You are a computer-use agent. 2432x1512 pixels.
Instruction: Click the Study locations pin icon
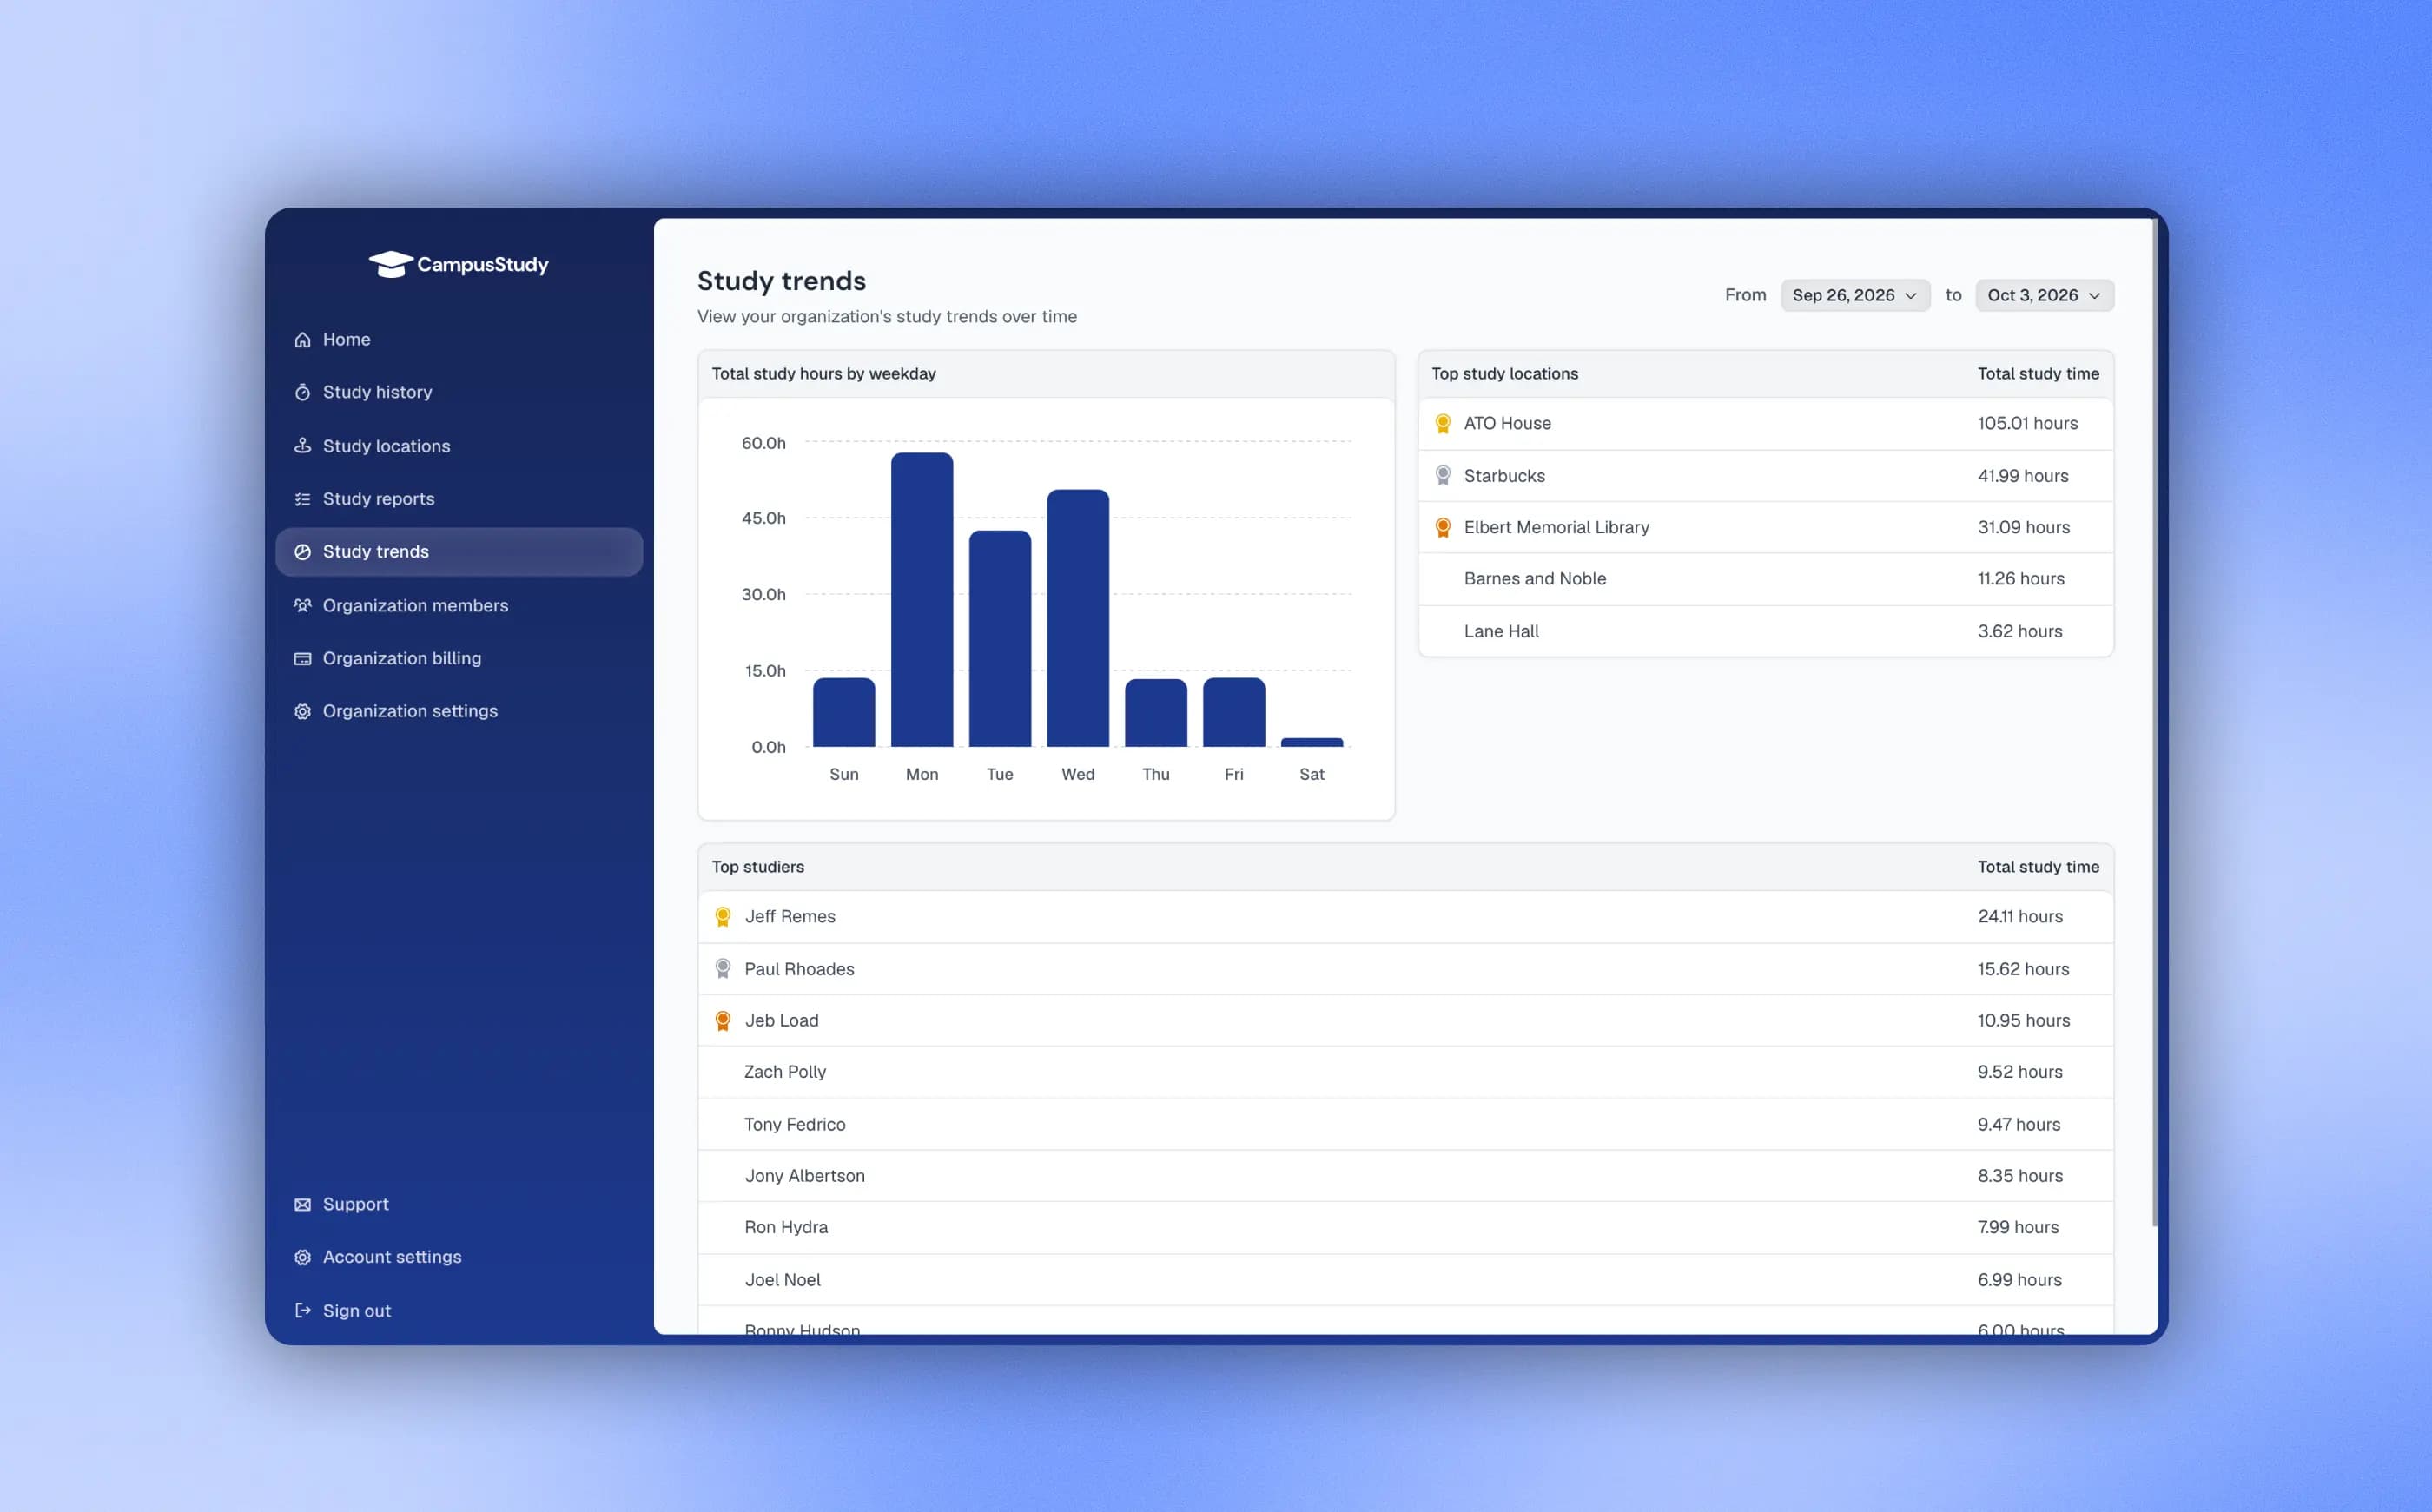tap(303, 446)
